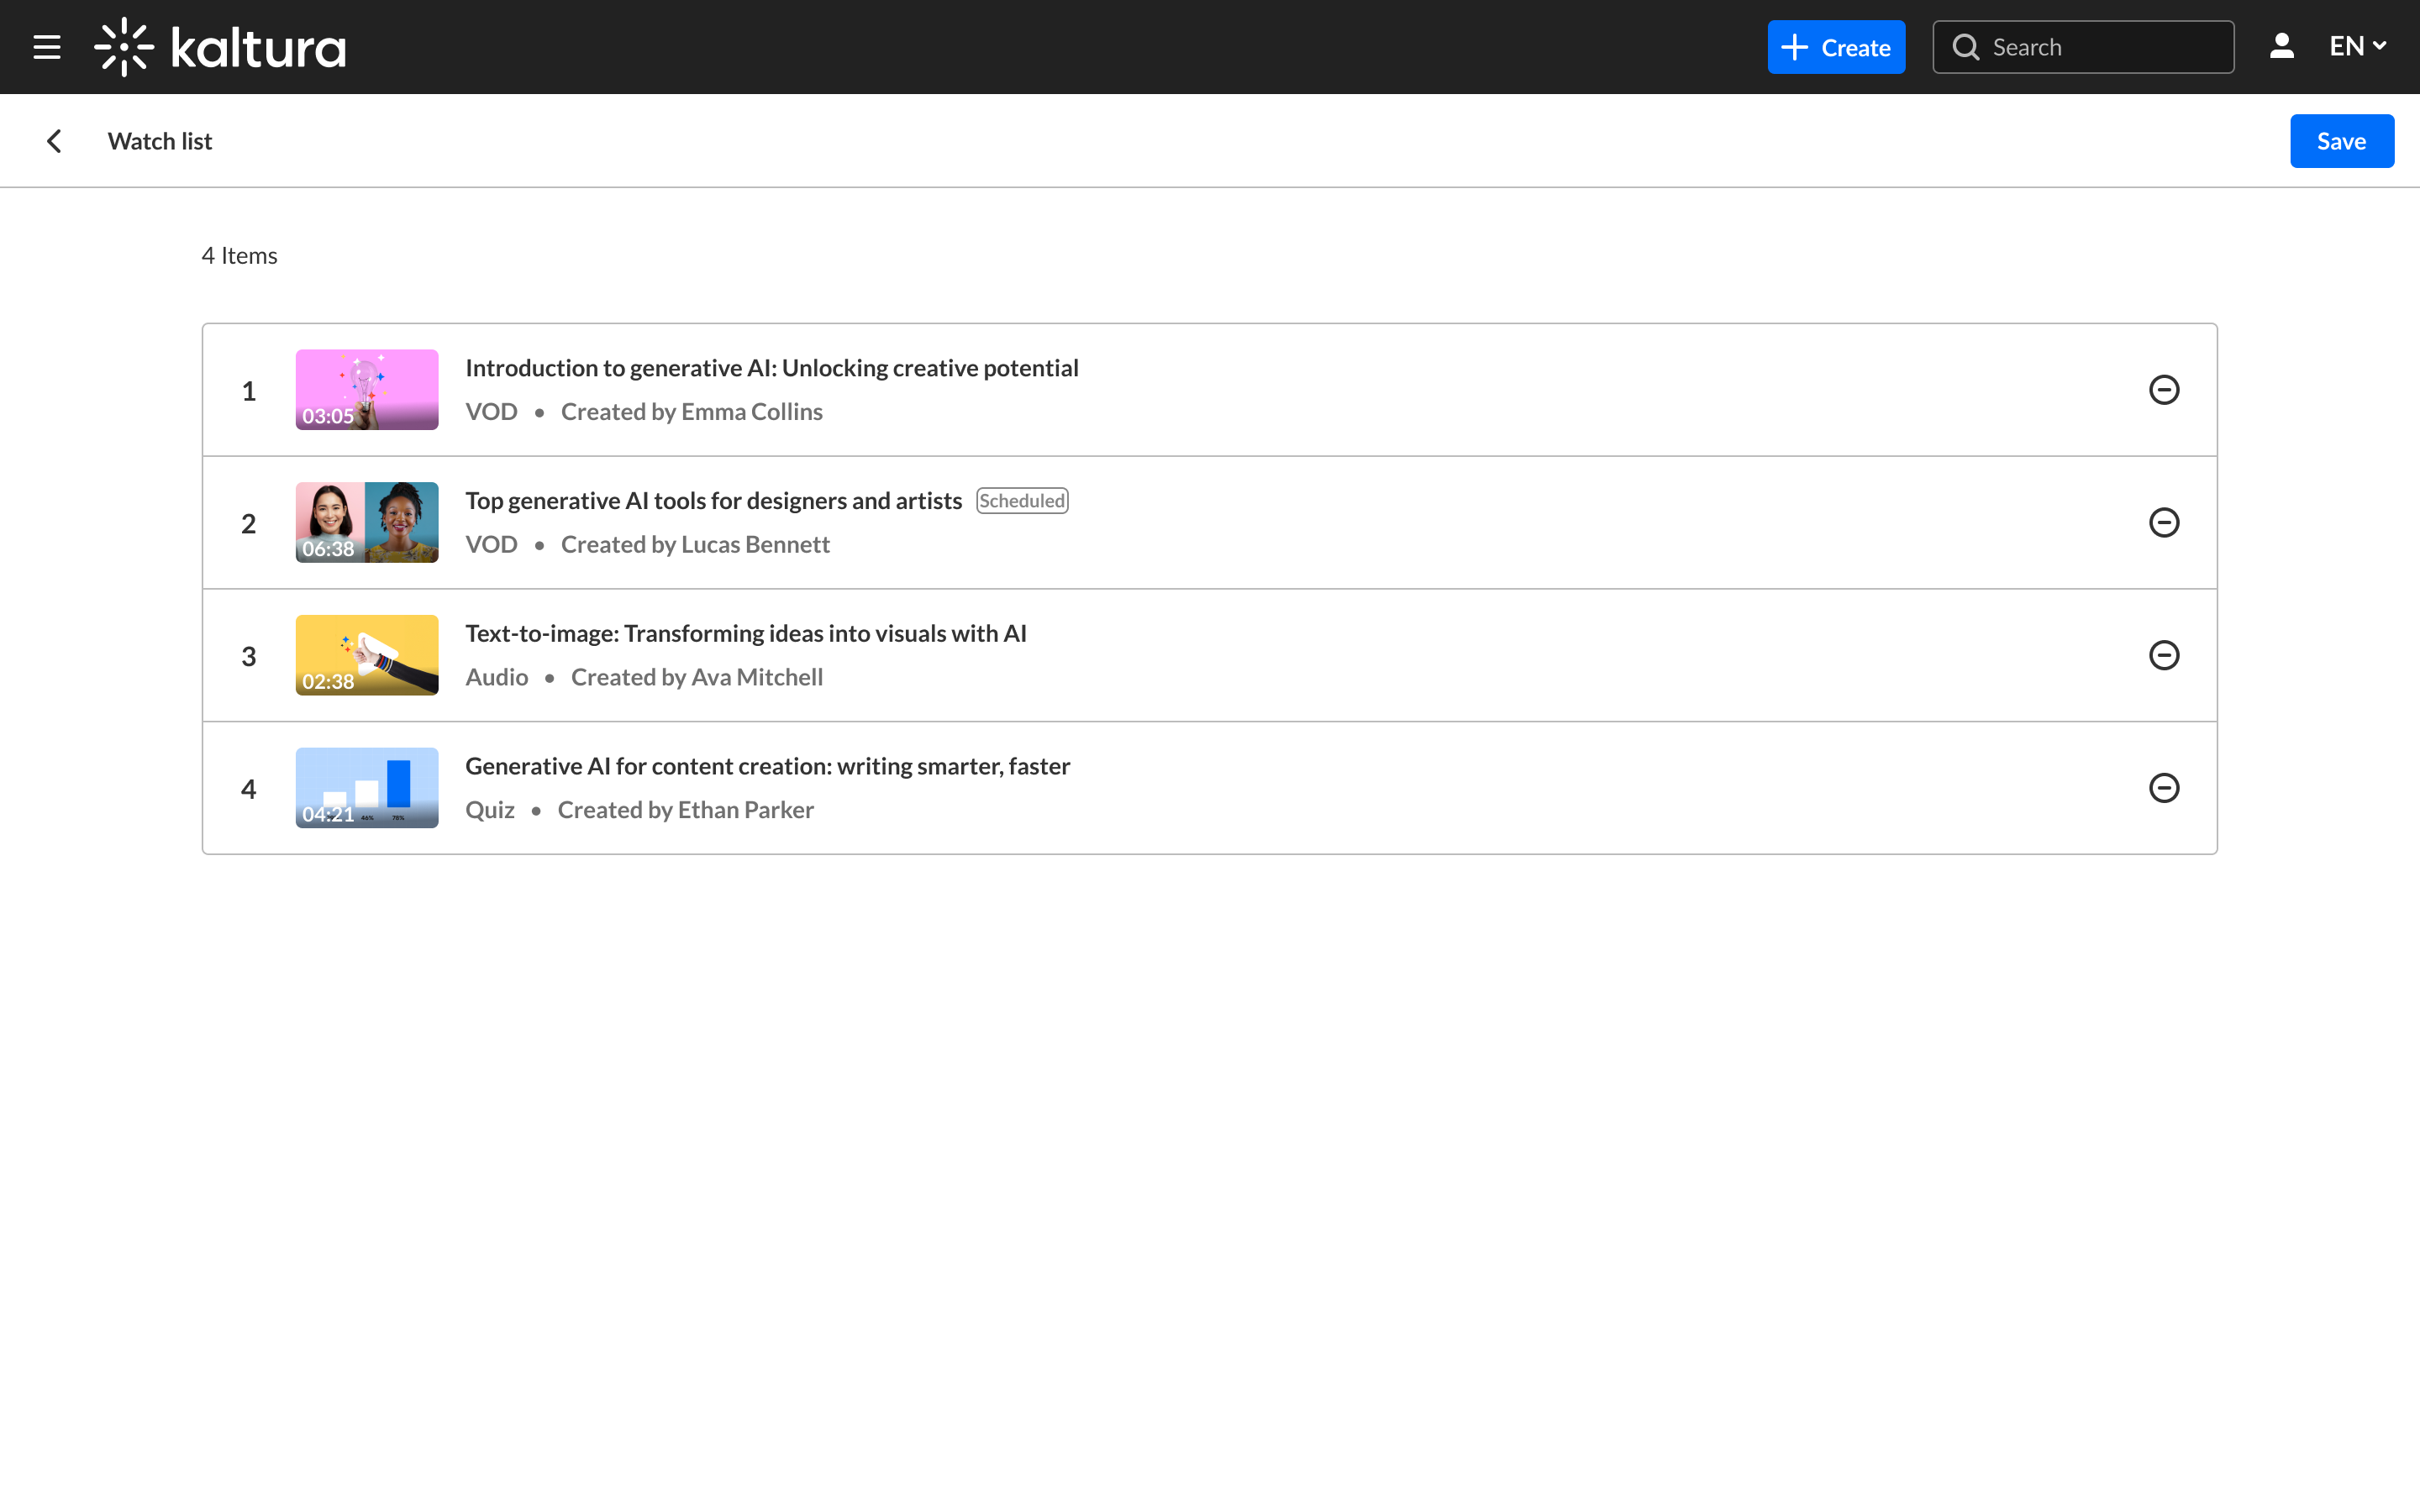Click the Scheduled badge on item two
This screenshot has height=1512, width=2420.
(1022, 501)
